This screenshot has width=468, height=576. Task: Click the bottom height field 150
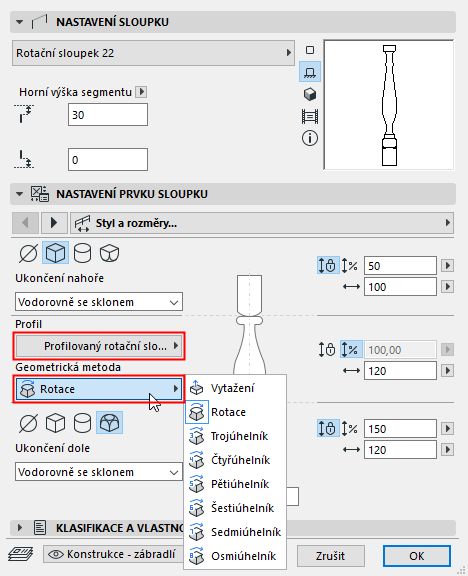tap(400, 429)
